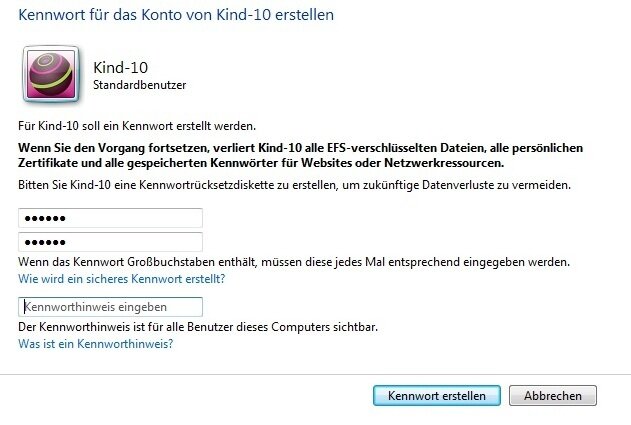Click the dialog heading about Konto von Kind-10
This screenshot has width=631, height=425.
coord(177,15)
